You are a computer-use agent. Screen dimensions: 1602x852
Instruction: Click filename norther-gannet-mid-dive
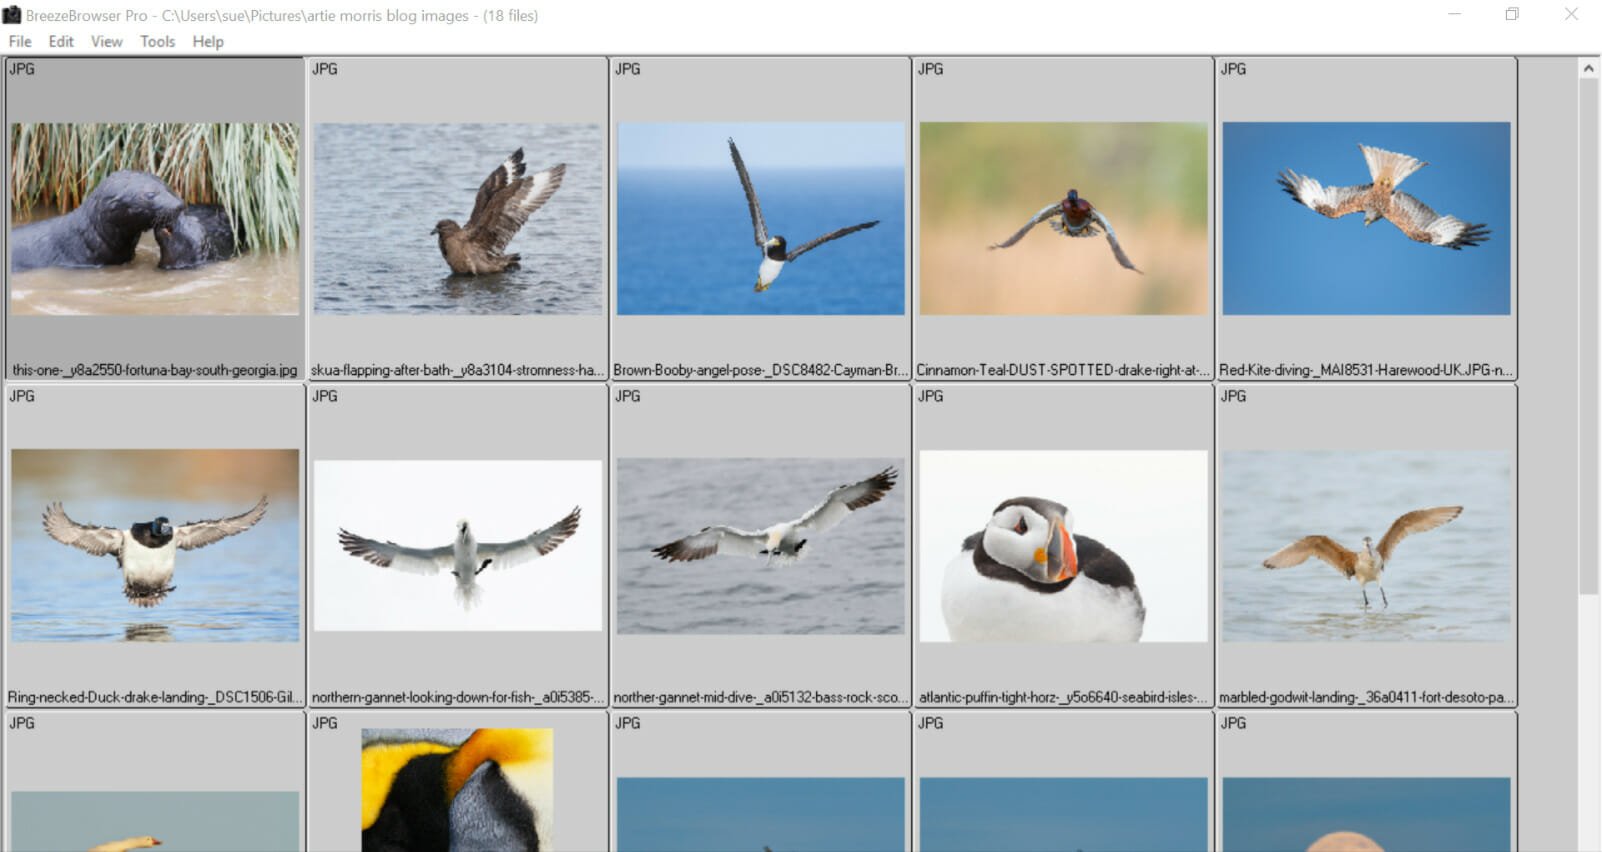(760, 697)
